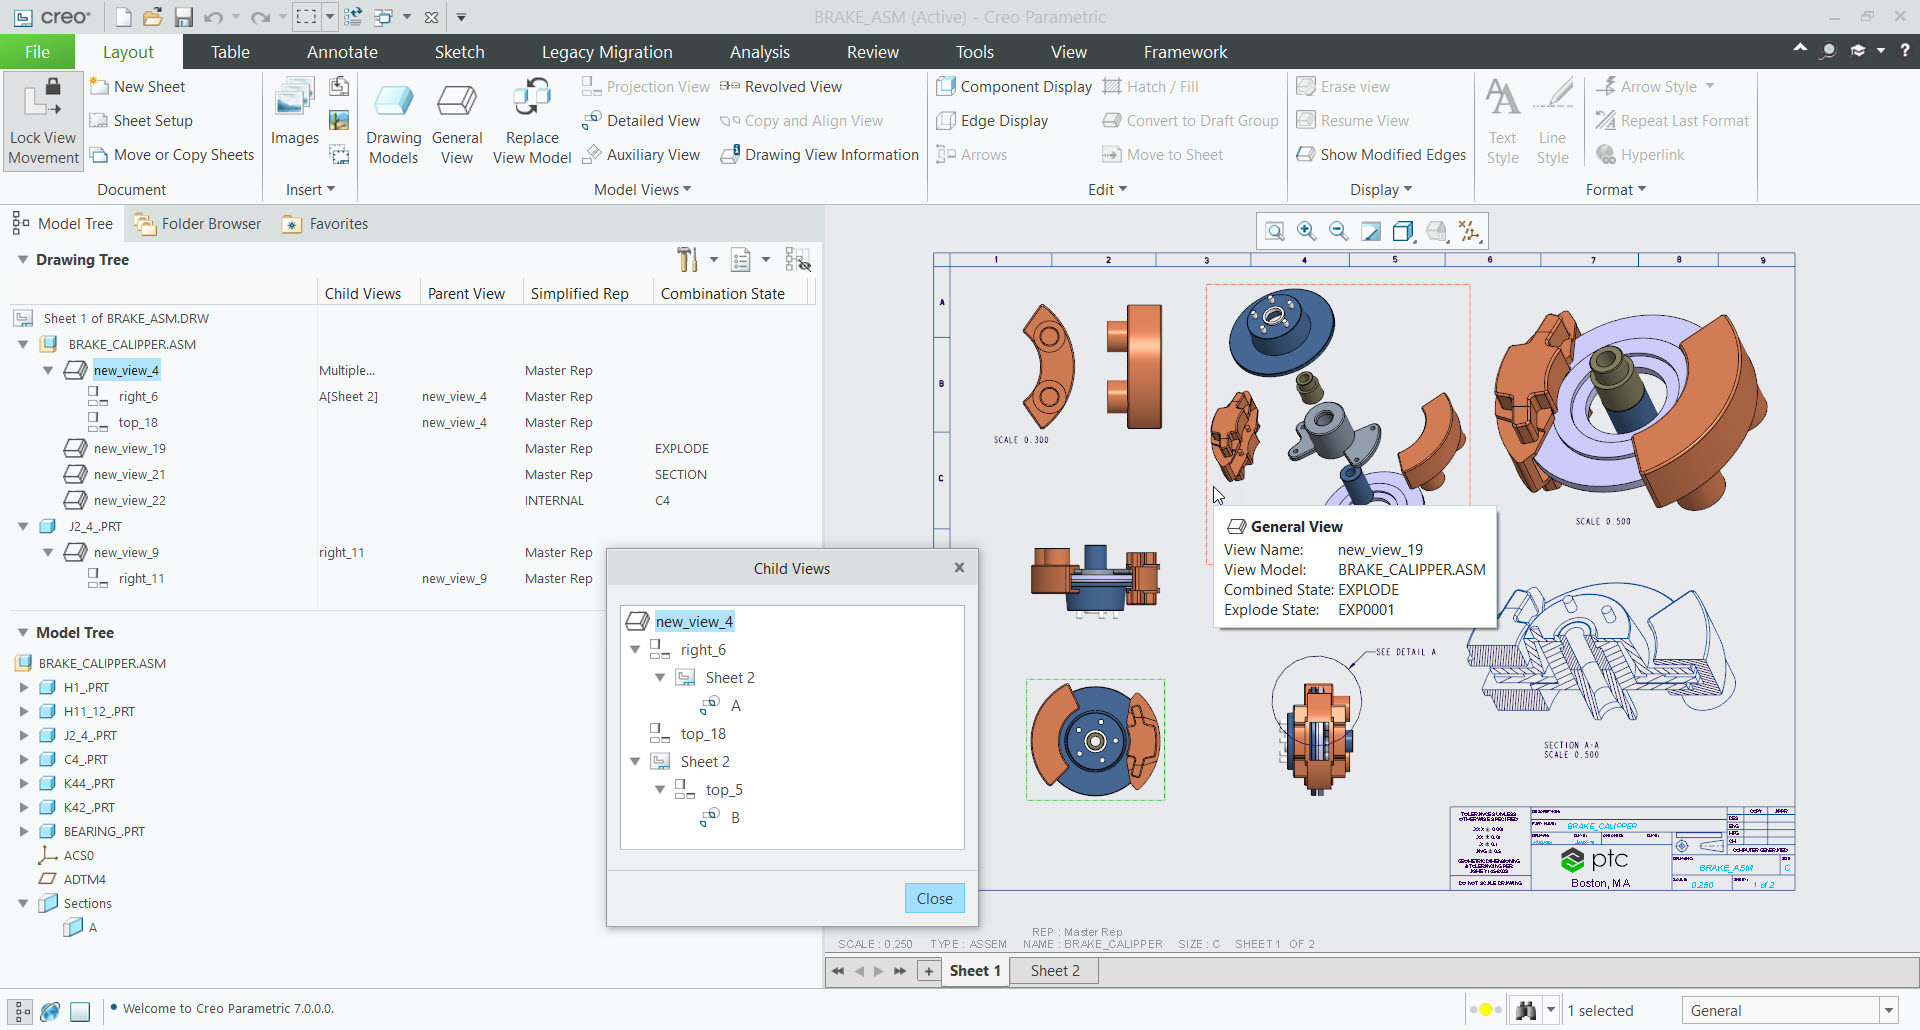Screen dimensions: 1920x1030
Task: Open the File menu
Action: [x=37, y=52]
